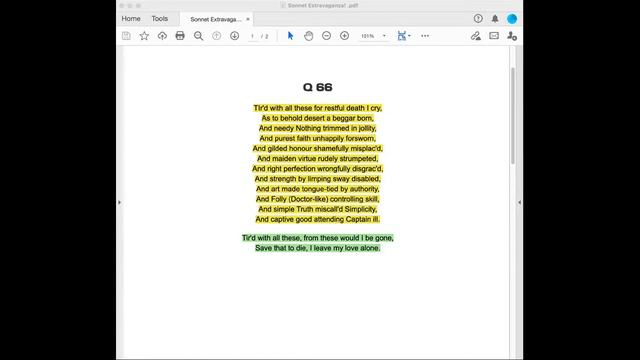Click the Fit page scrolling icon
The image size is (640, 360).
[x=402, y=36]
